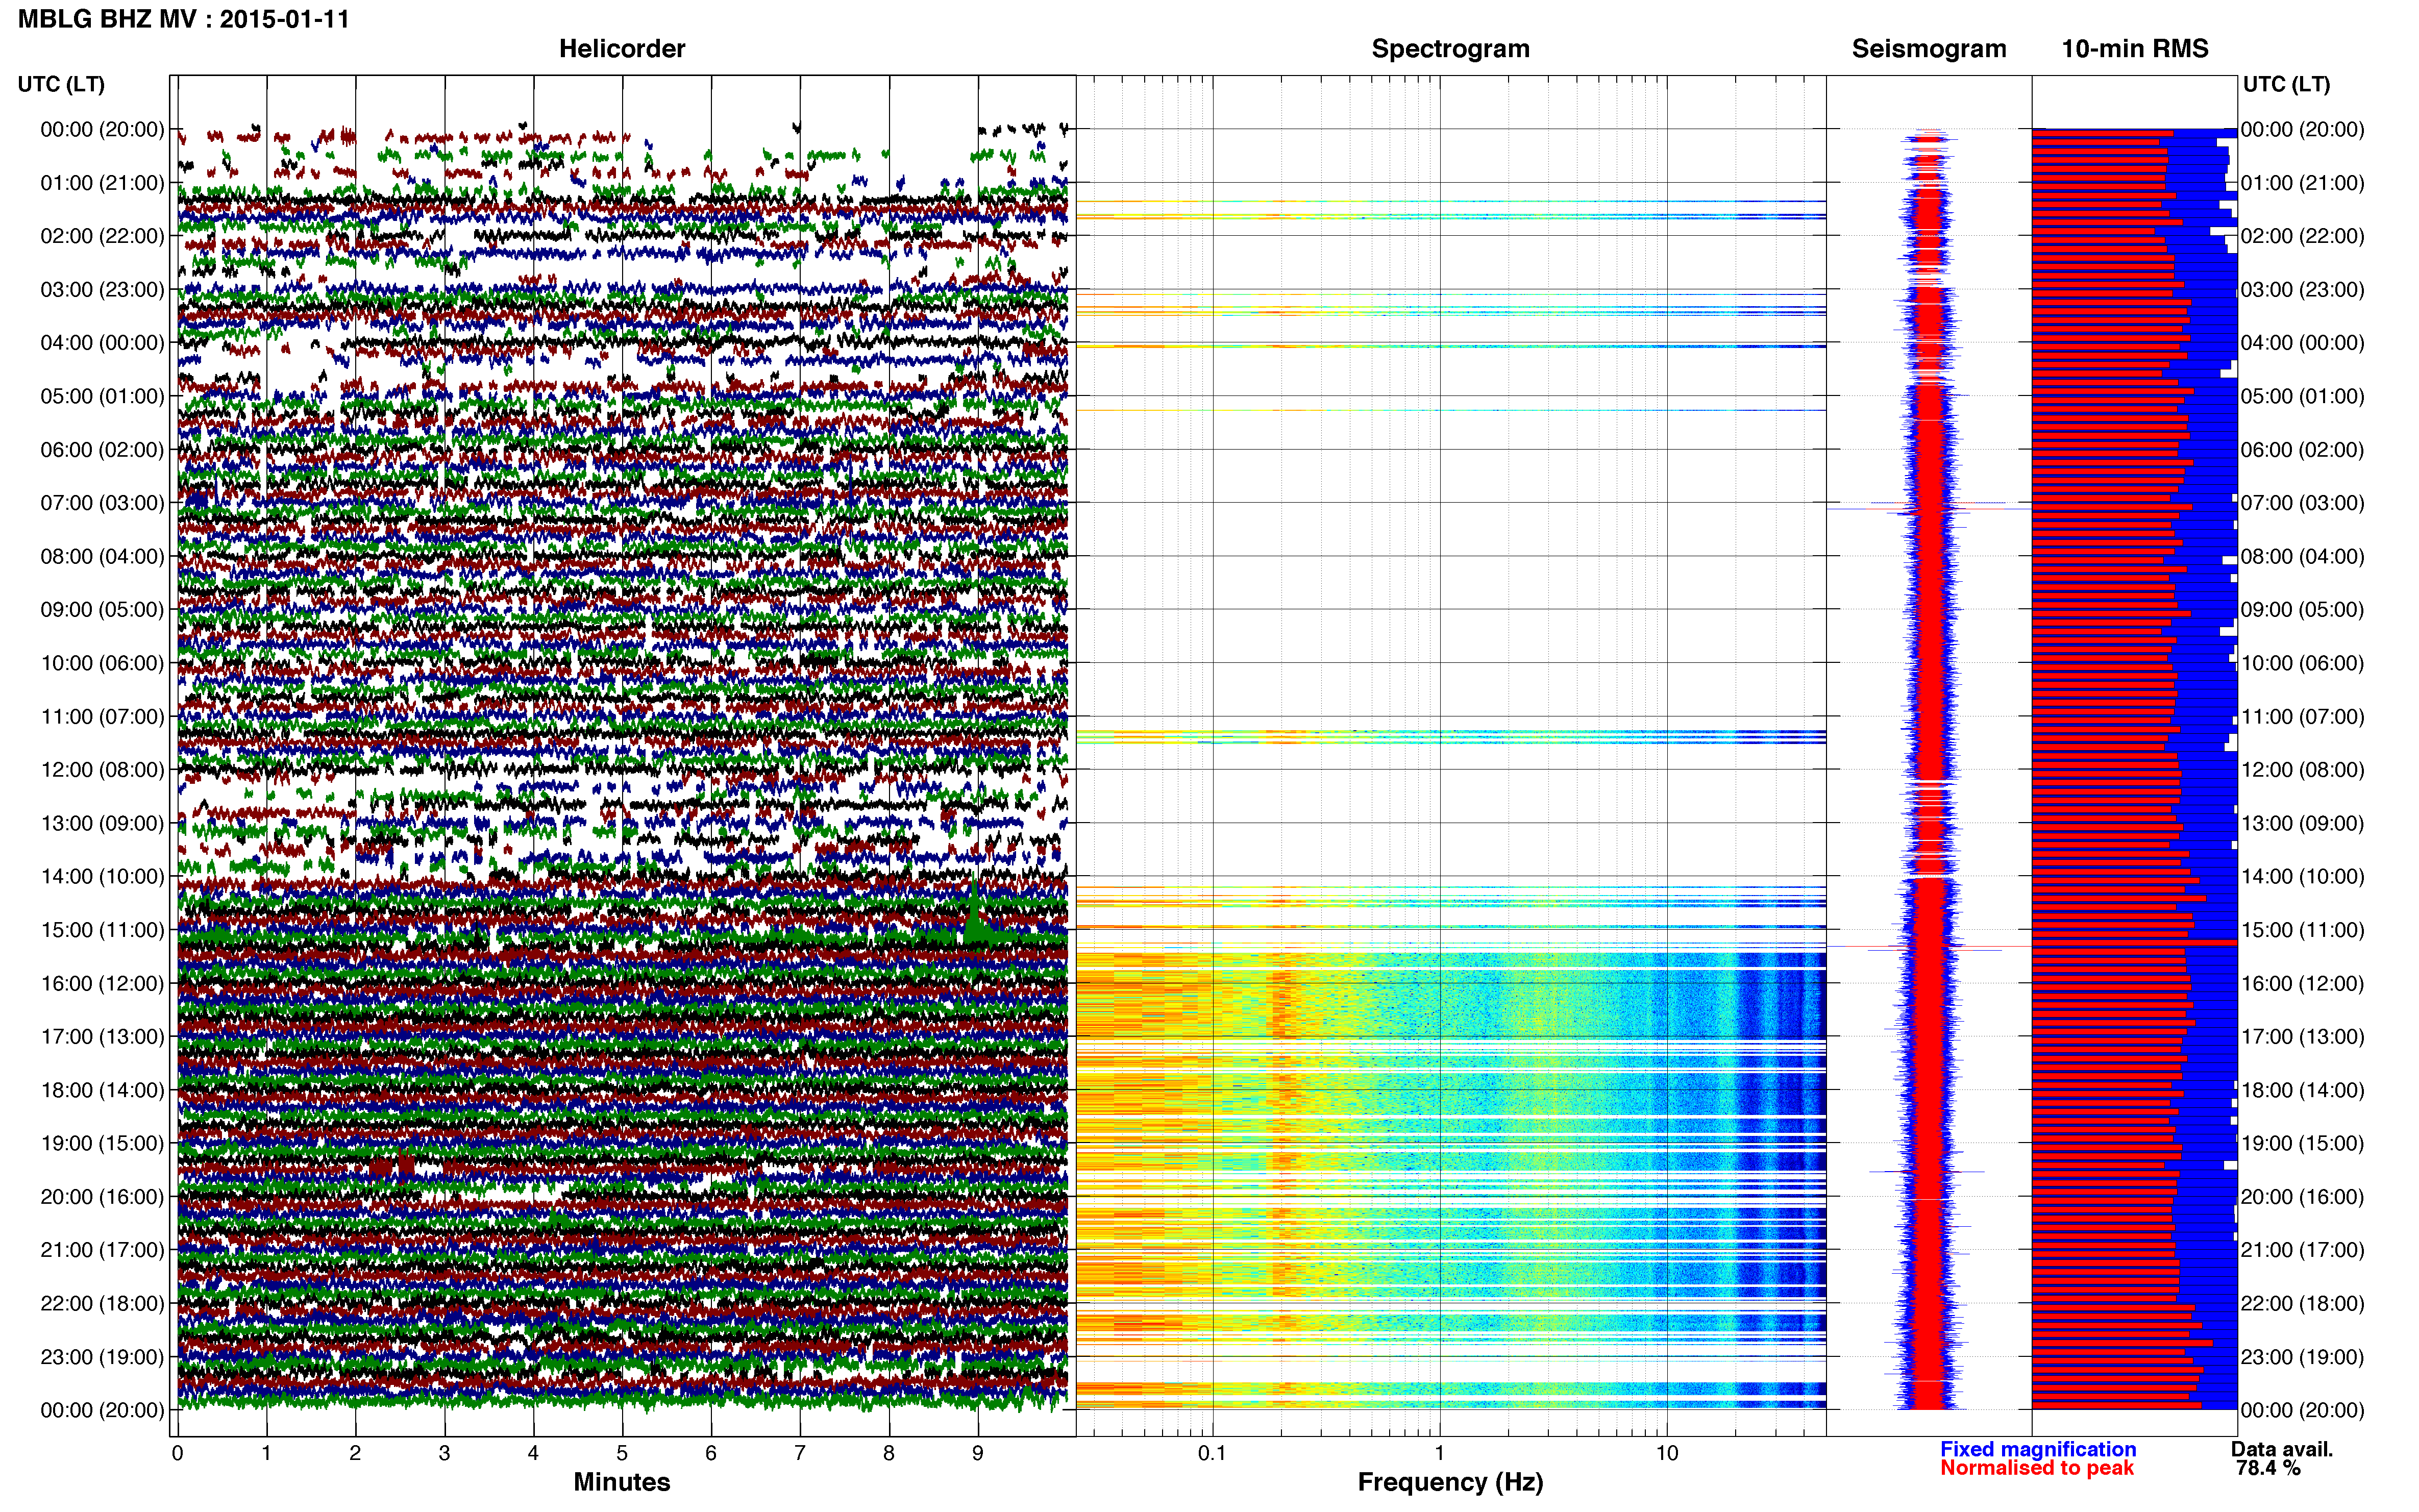
Task: Click the 'Normalised to peak' legend text
Action: coord(2037,1468)
